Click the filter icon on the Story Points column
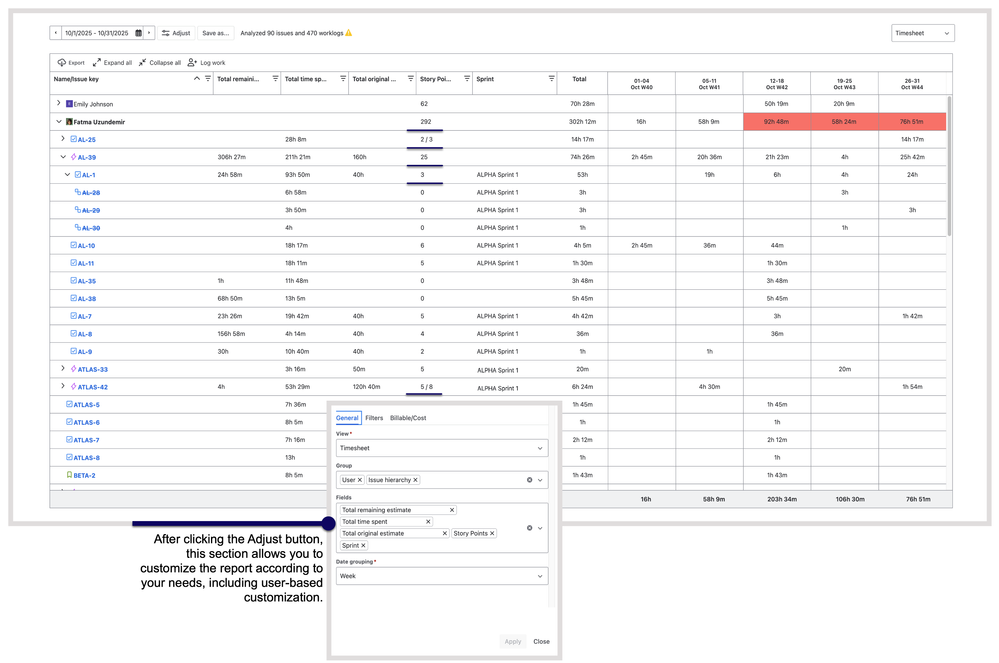999x663 pixels. (x=467, y=80)
